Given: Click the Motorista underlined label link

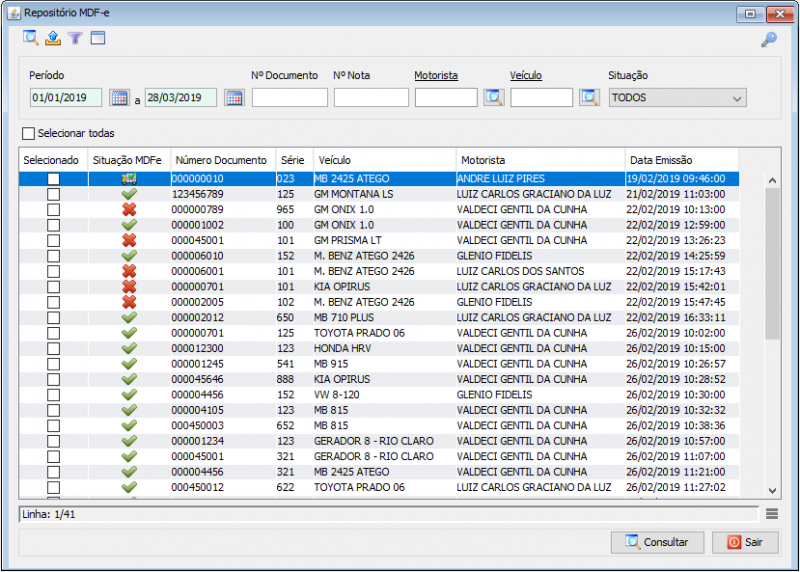Looking at the screenshot, I should click(x=436, y=76).
